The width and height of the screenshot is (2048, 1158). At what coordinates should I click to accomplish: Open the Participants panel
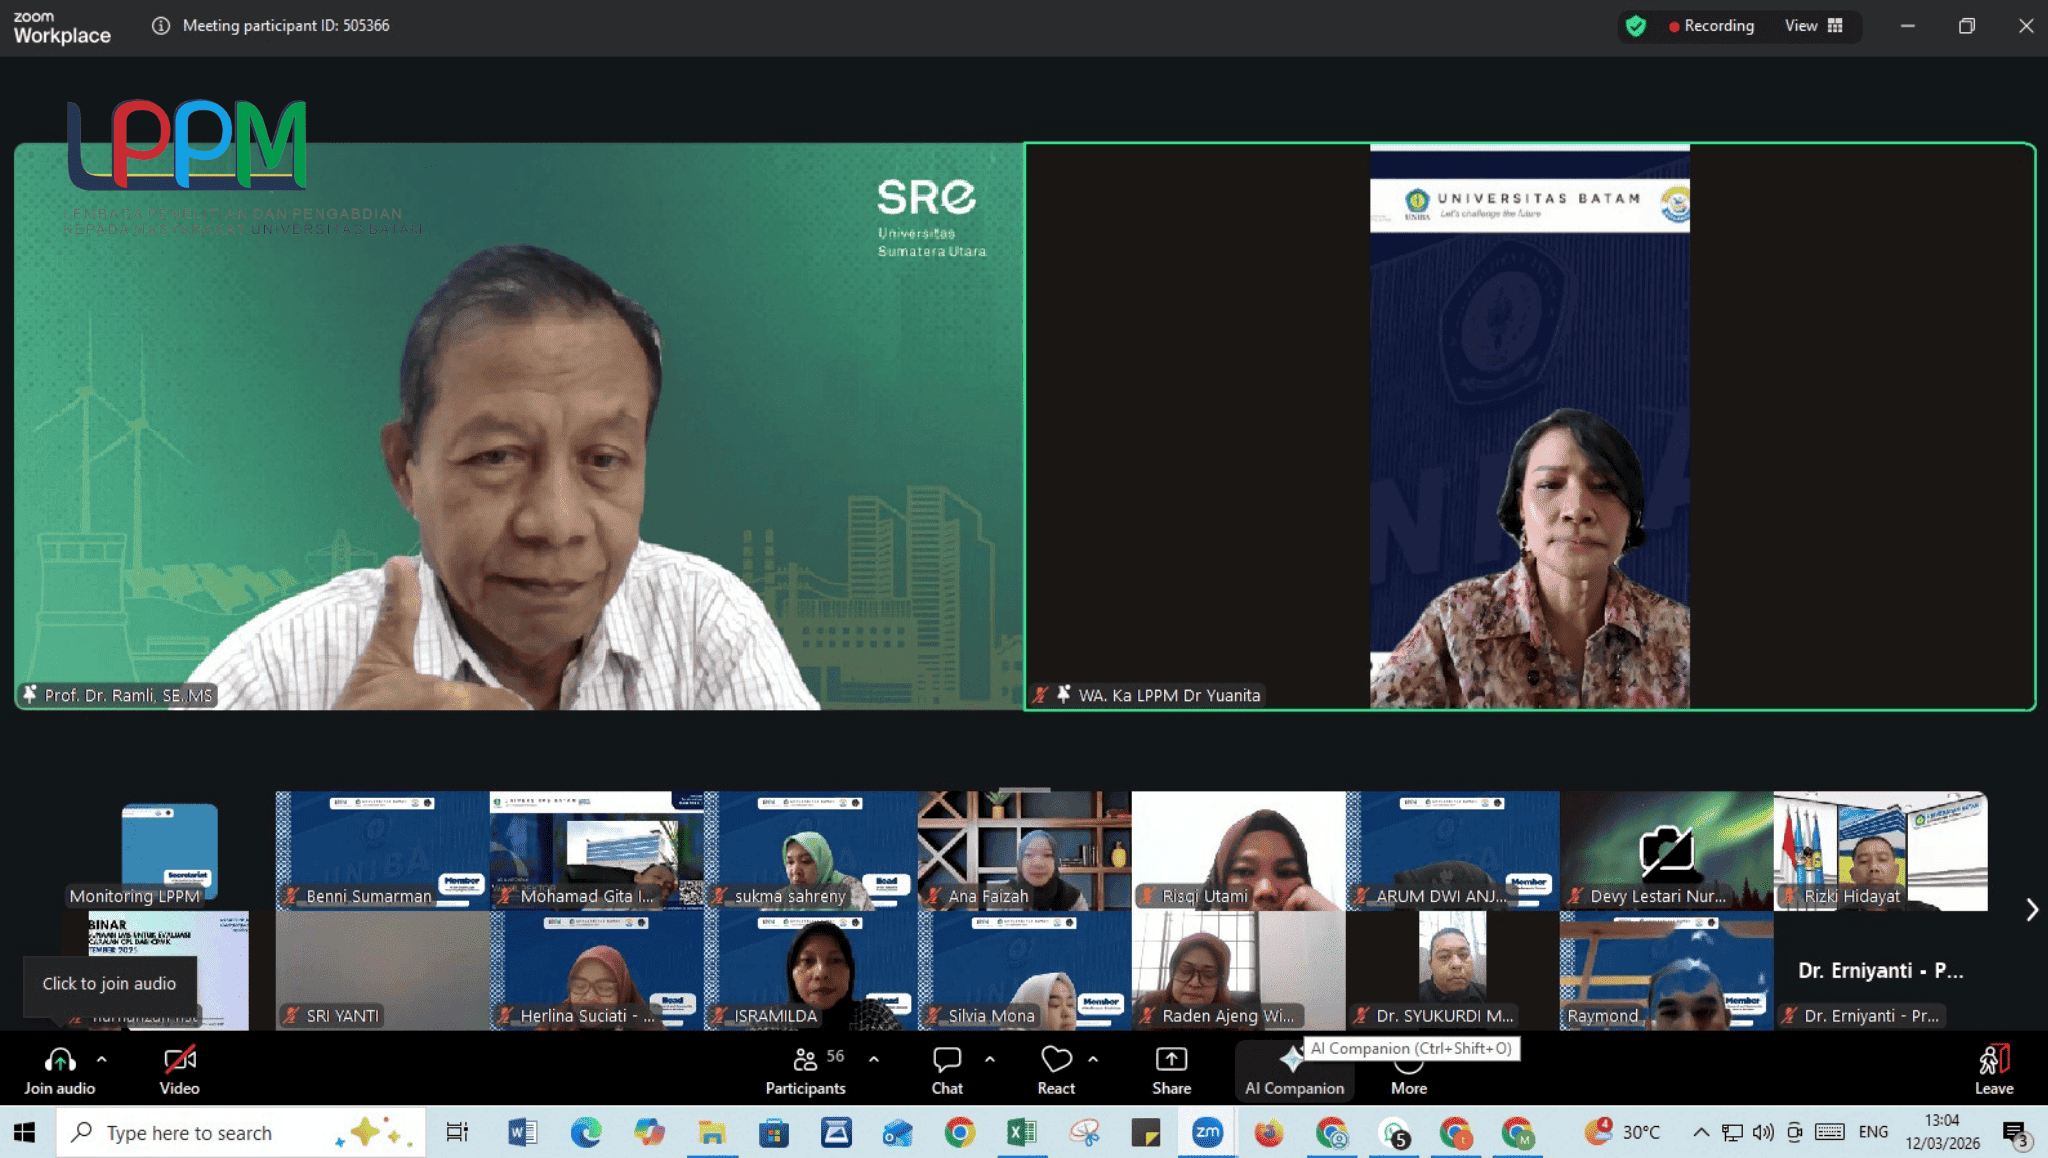click(x=805, y=1069)
